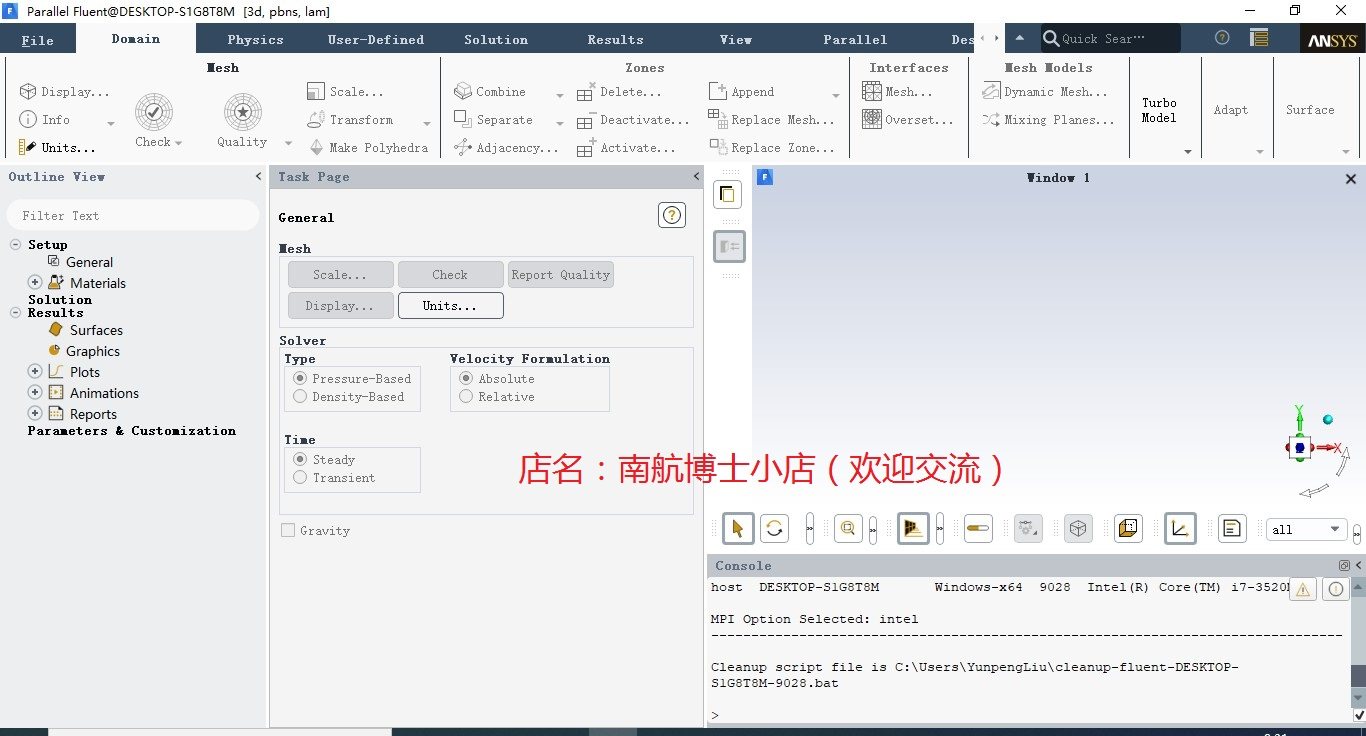Click the ribbon layout arrangement icon
1366x736 pixels.
pyautogui.click(x=1259, y=38)
